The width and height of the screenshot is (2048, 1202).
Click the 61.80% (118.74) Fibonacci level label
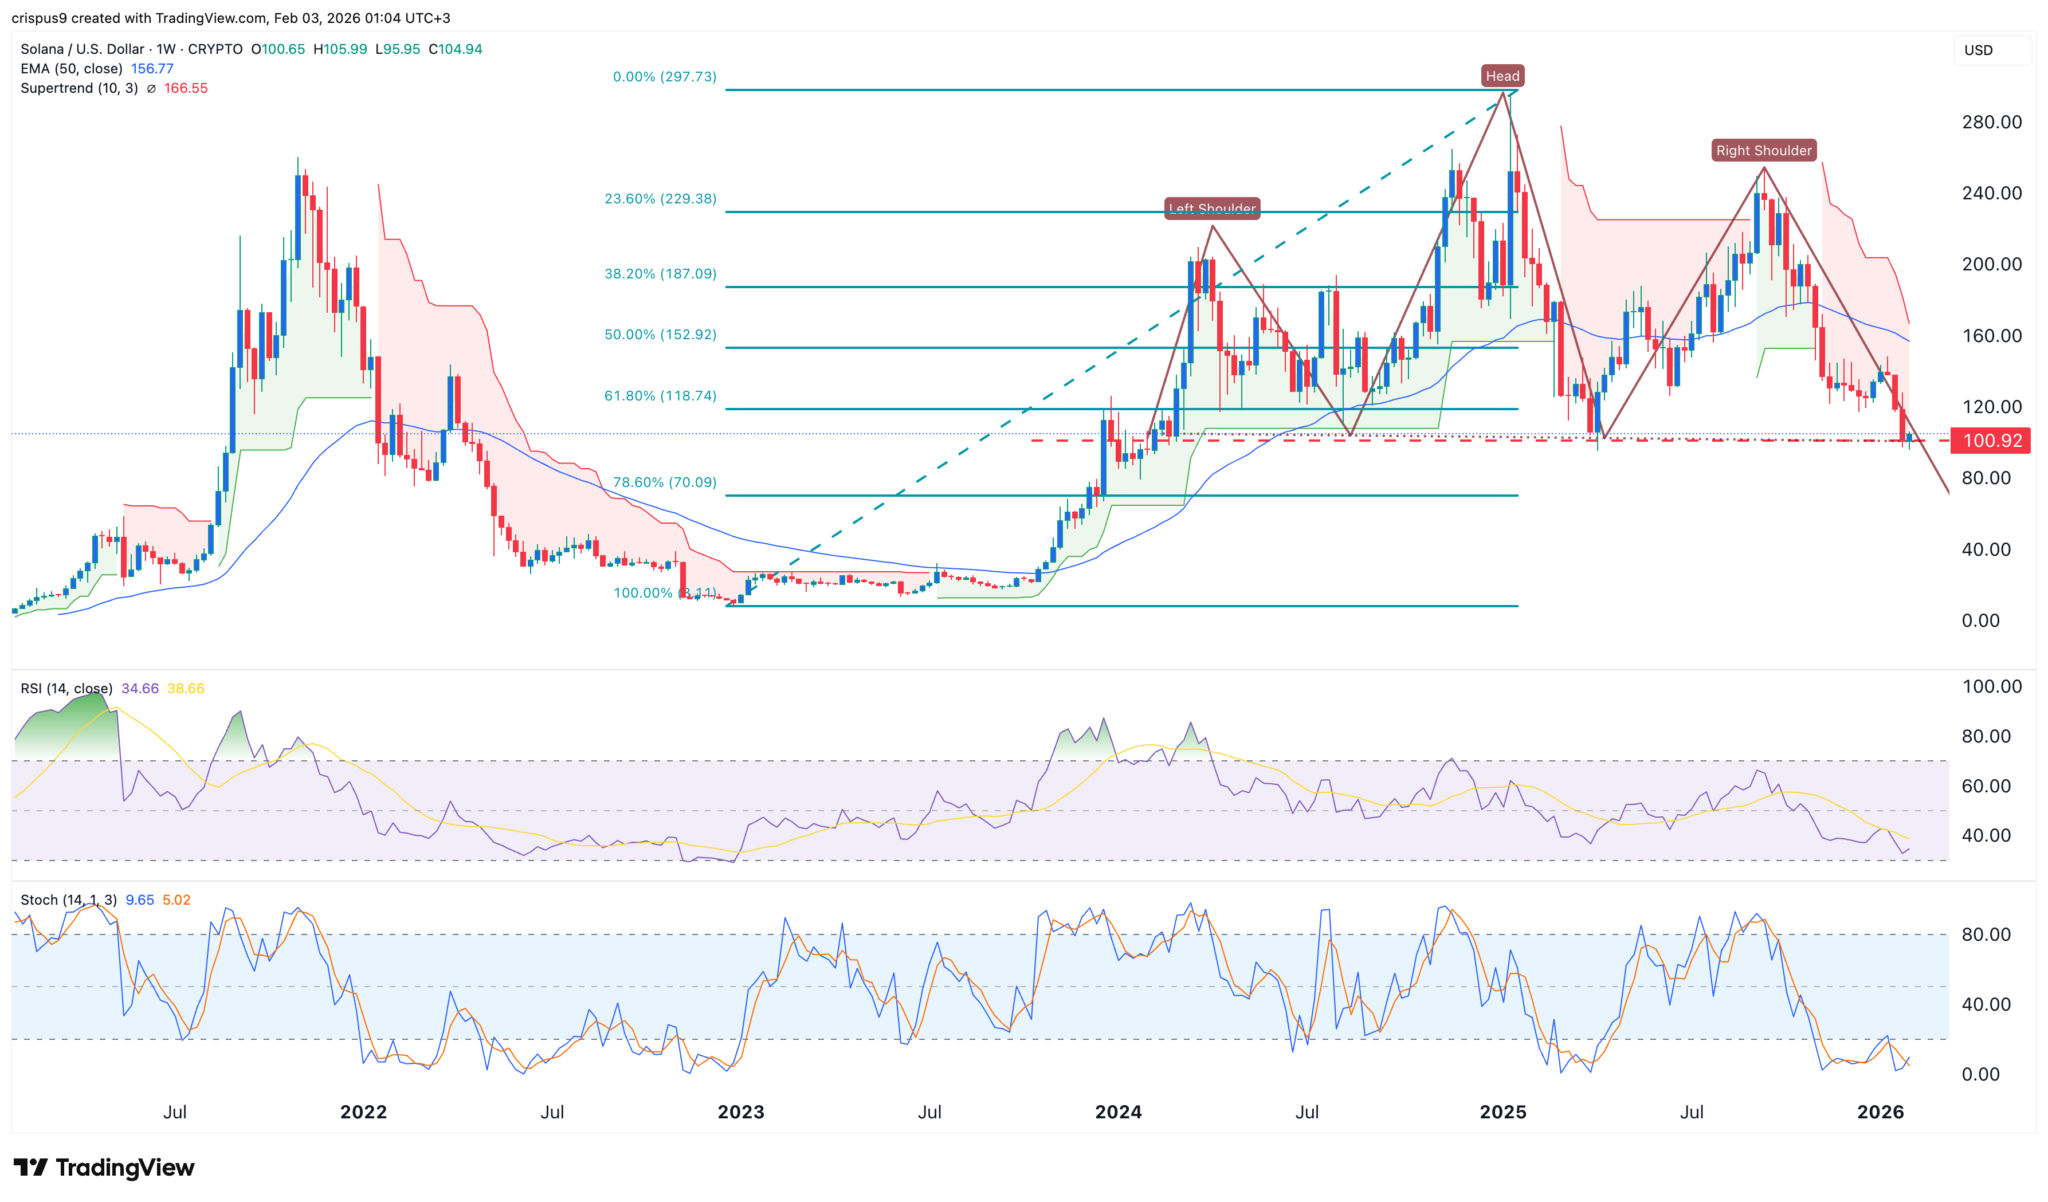pos(660,396)
